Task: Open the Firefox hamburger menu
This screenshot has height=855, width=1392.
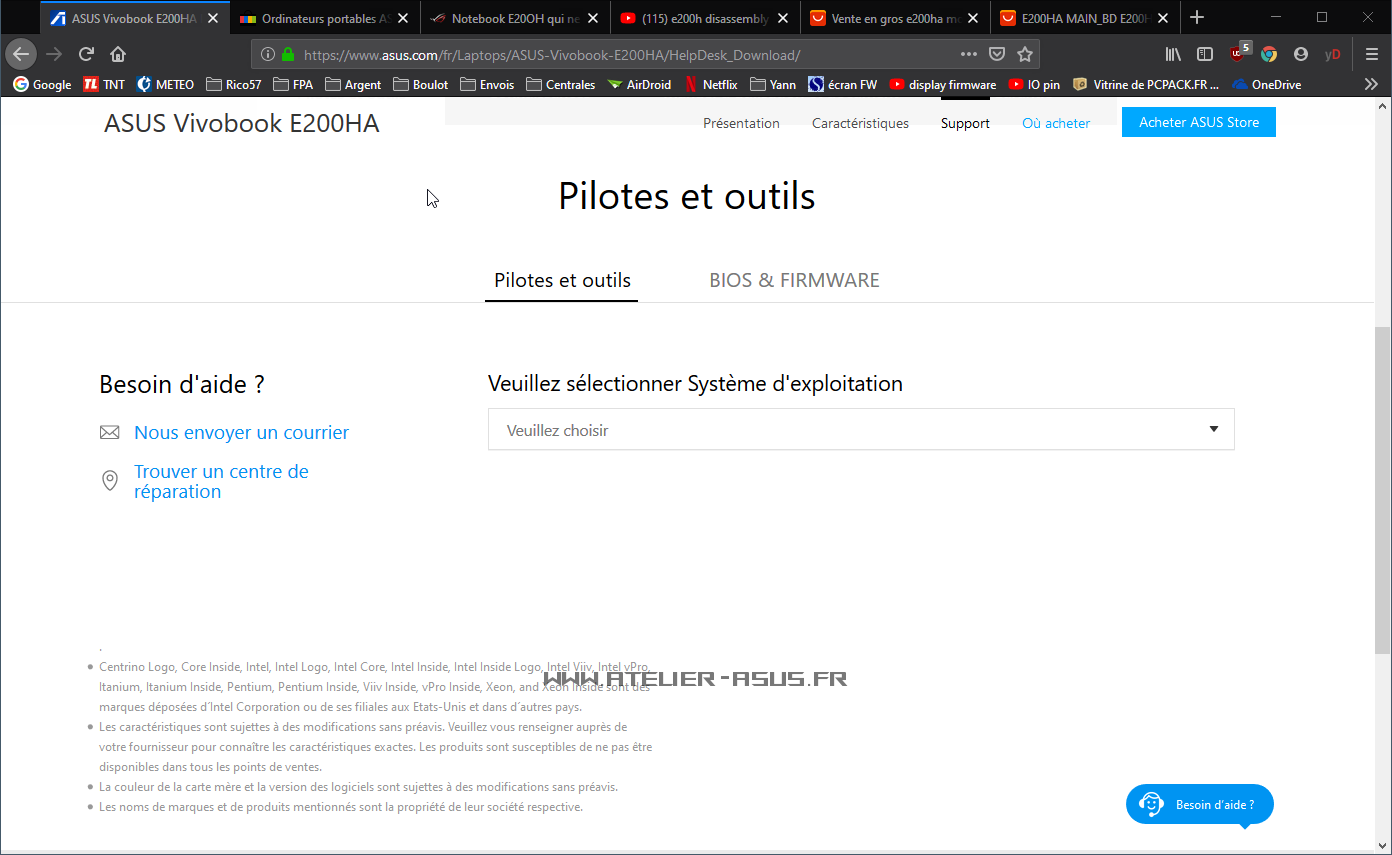Action: [1372, 54]
